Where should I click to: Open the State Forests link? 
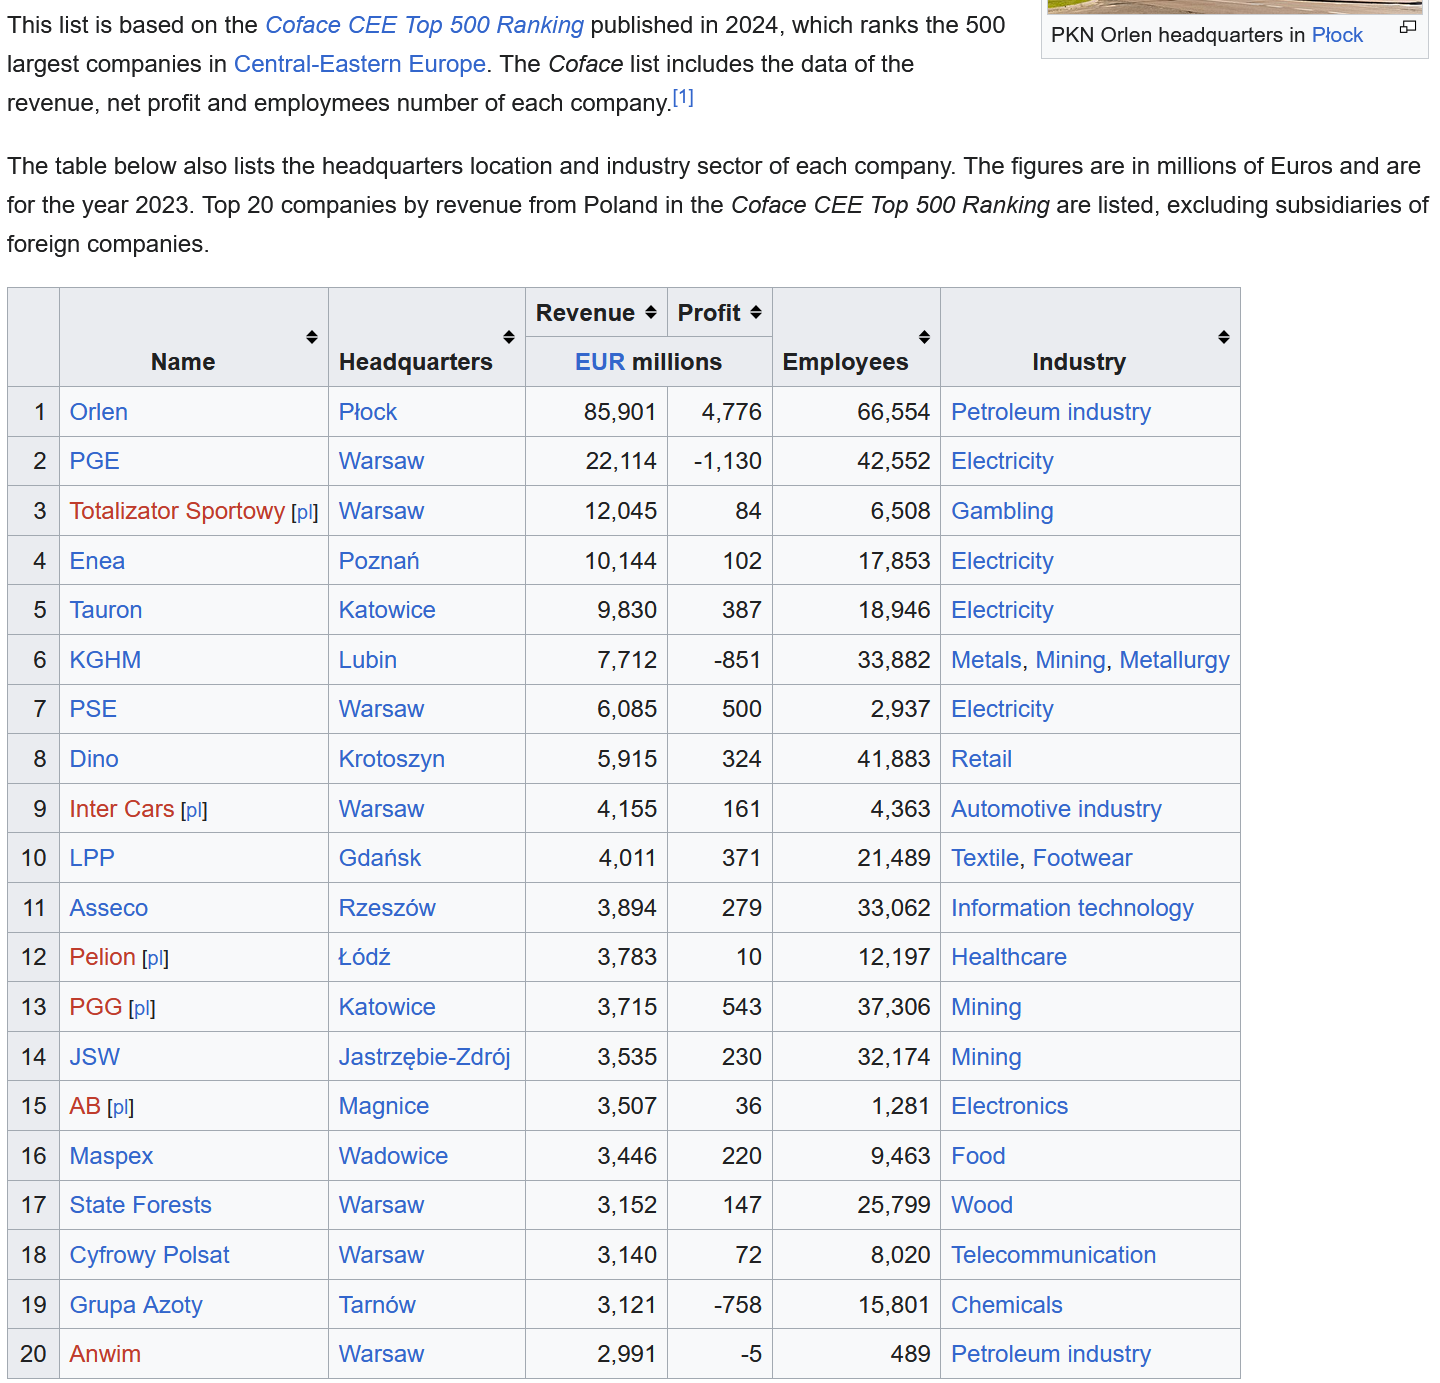(x=141, y=1205)
